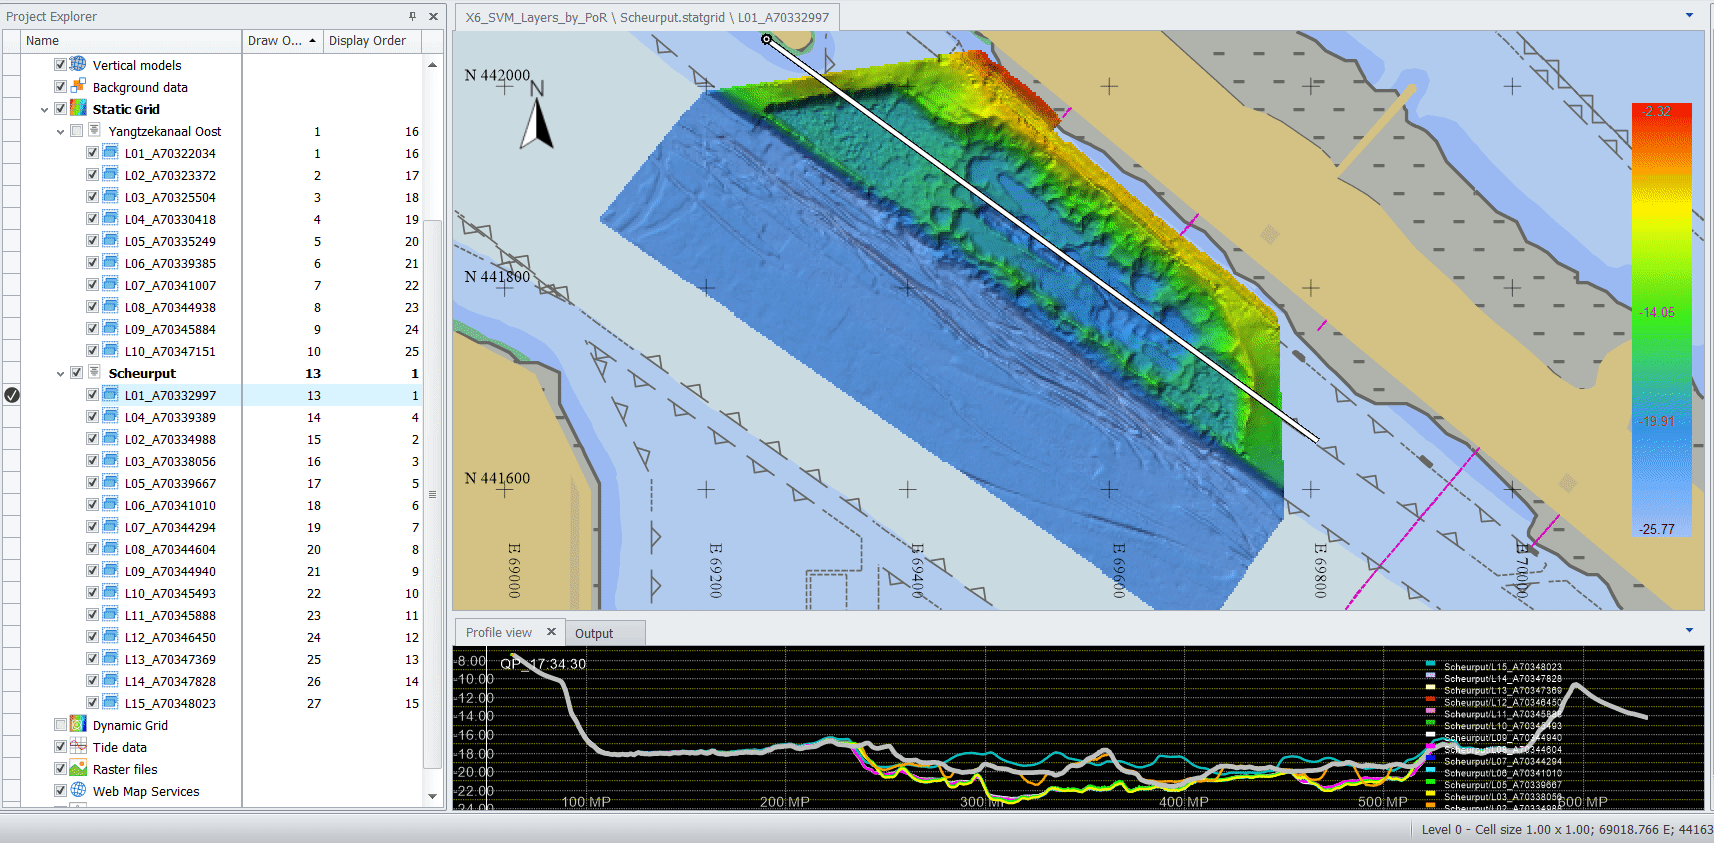This screenshot has height=843, width=1714.
Task: Collapse the Static Grid node
Action: coord(44,109)
